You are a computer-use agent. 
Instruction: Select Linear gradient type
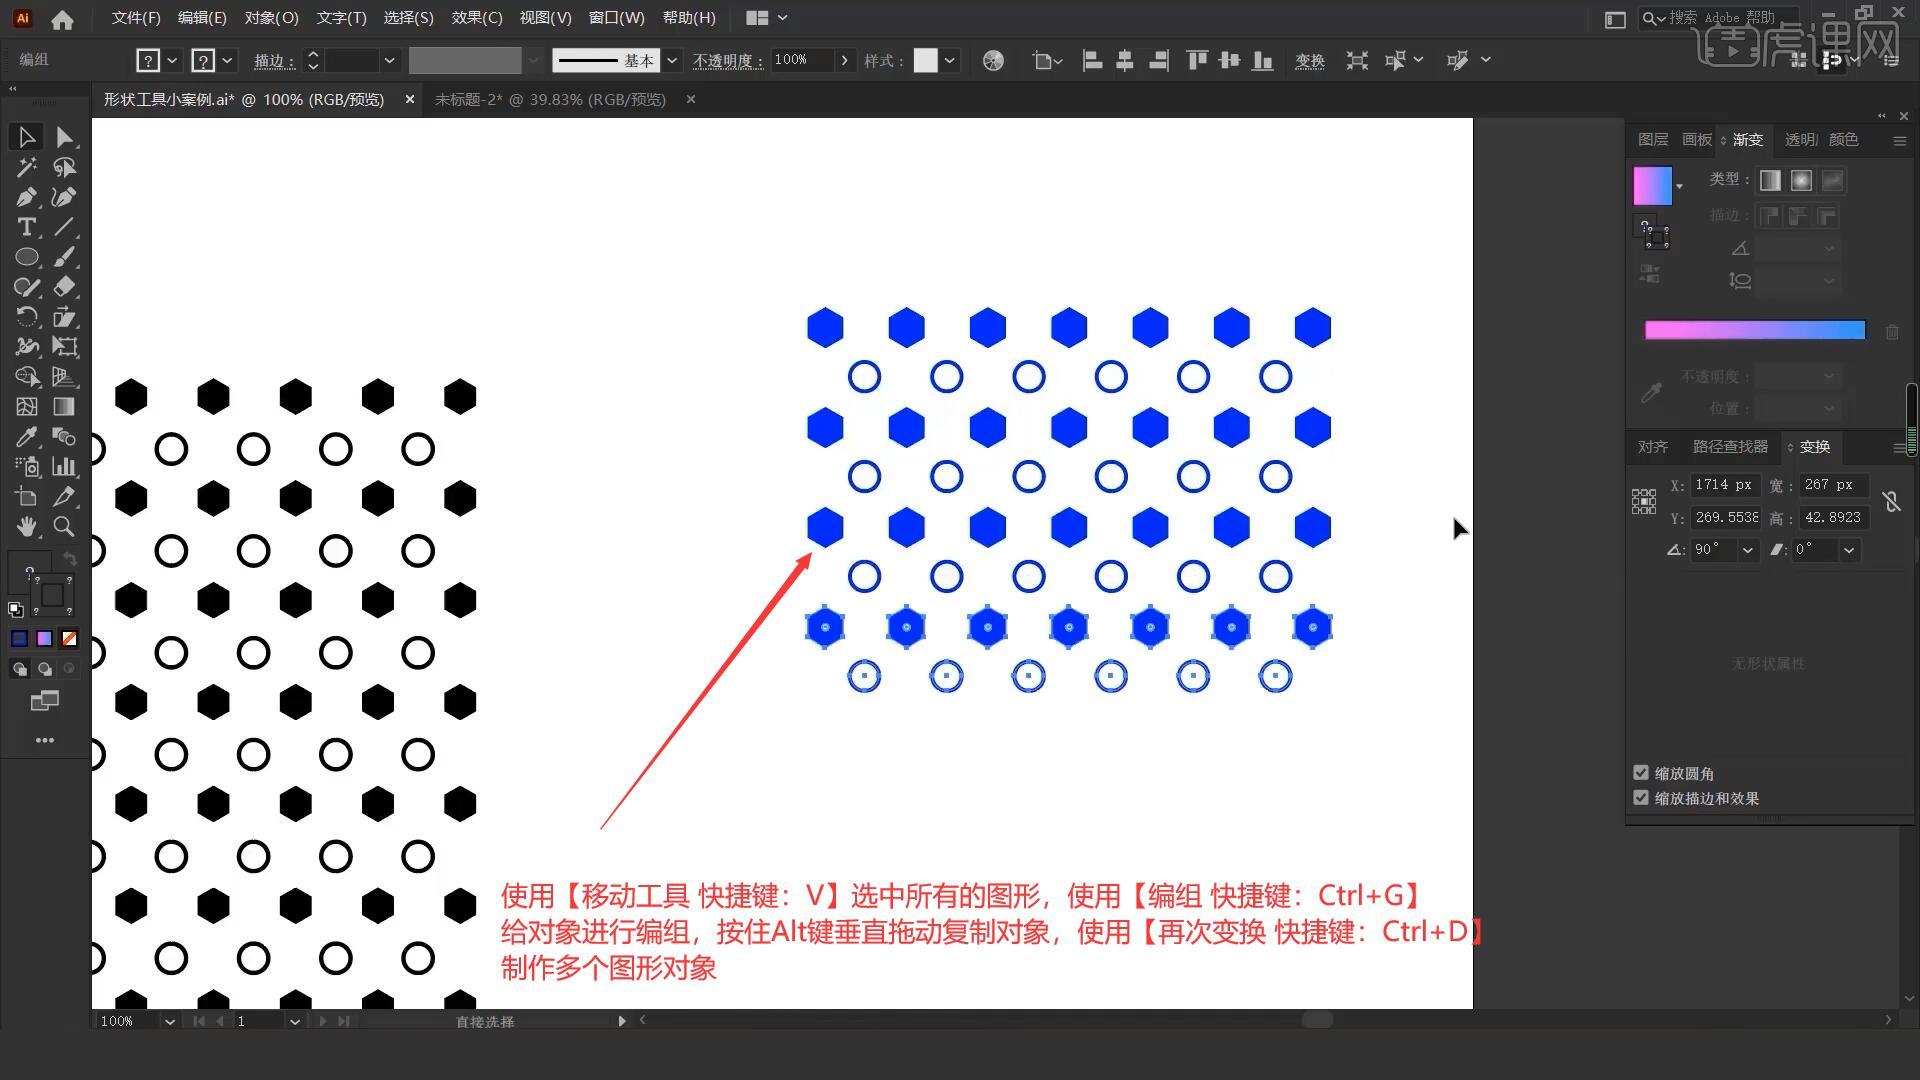pos(1770,180)
